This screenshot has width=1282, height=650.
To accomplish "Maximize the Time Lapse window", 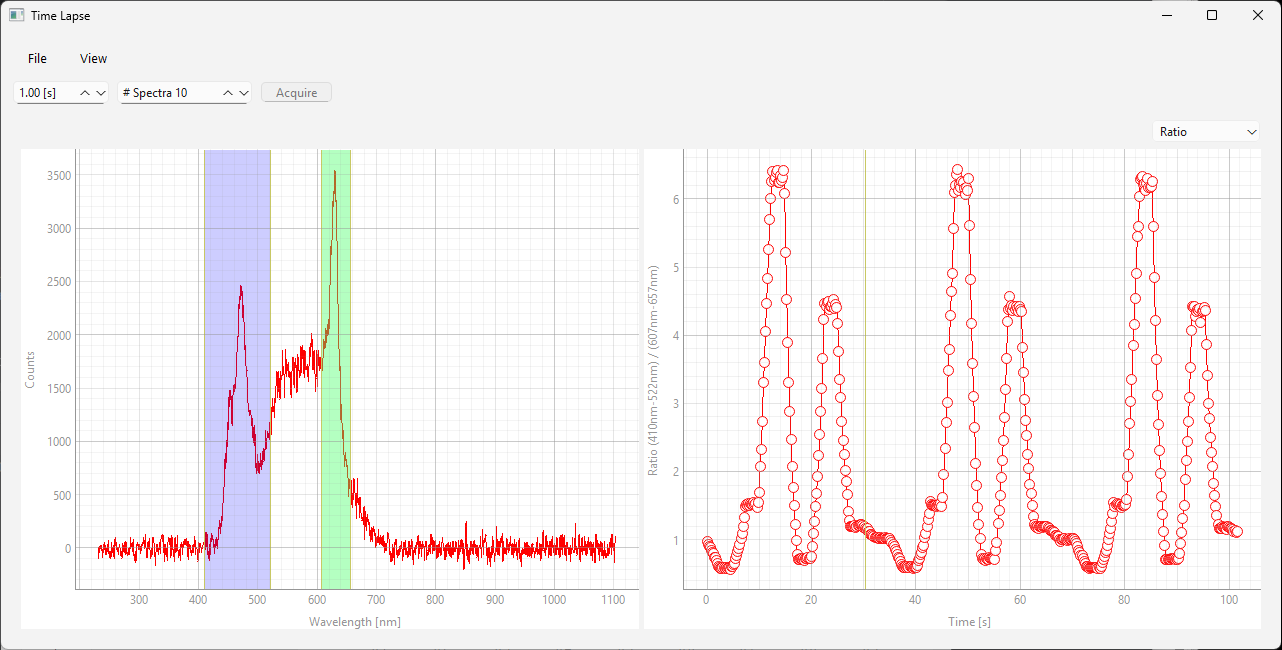I will tap(1212, 16).
